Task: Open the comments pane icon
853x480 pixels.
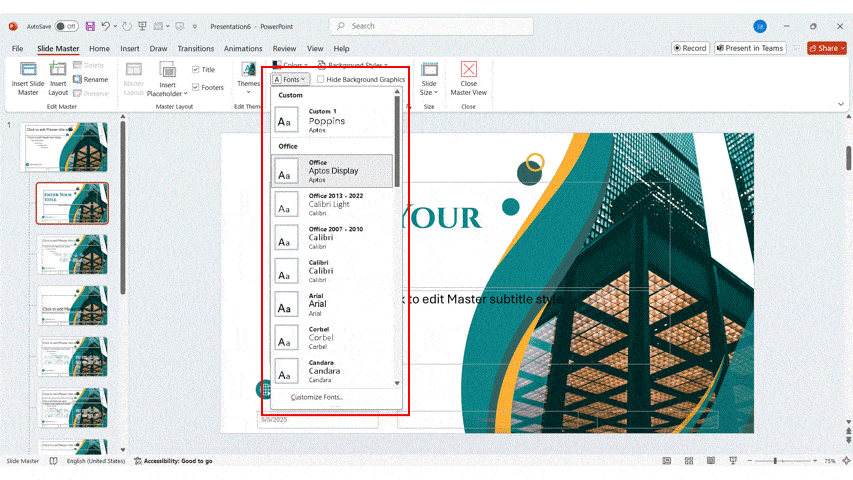Action: click(797, 48)
